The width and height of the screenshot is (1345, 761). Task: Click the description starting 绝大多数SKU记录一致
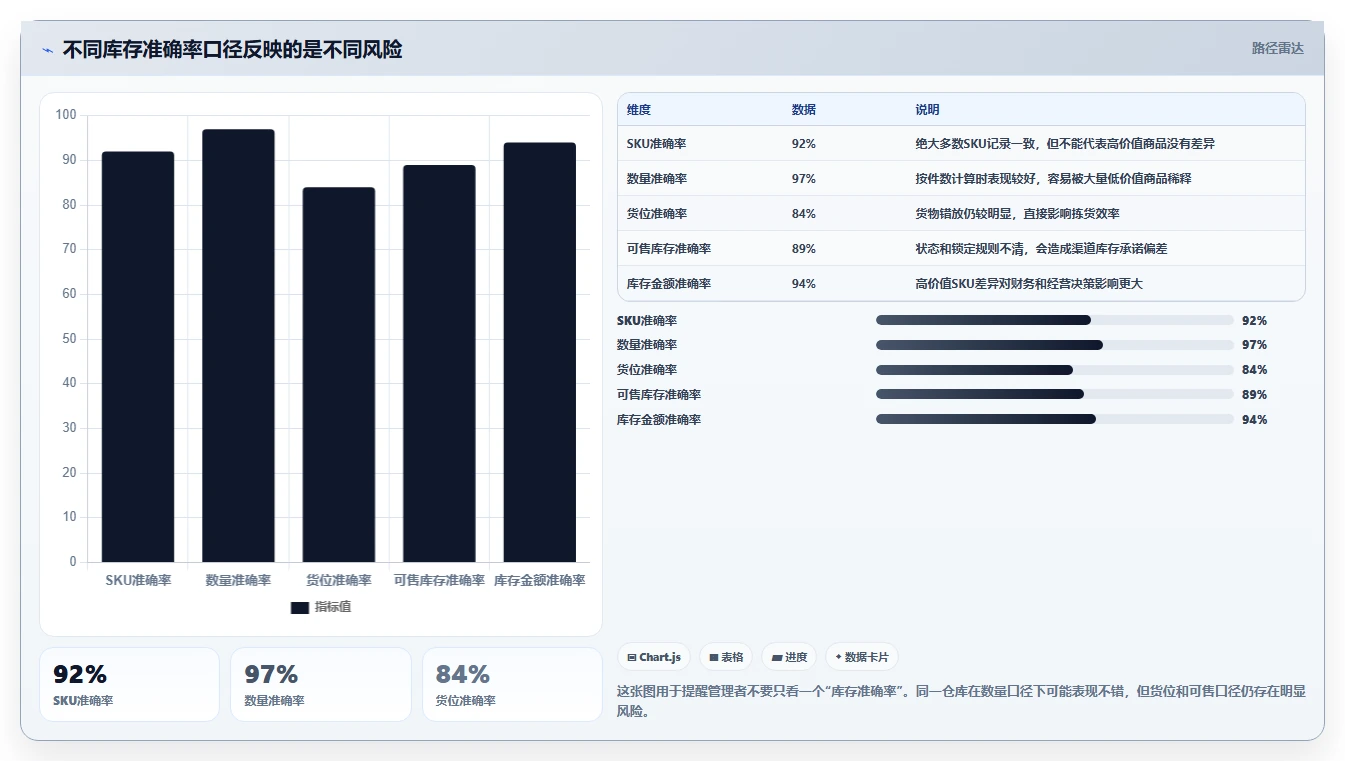click(1065, 144)
